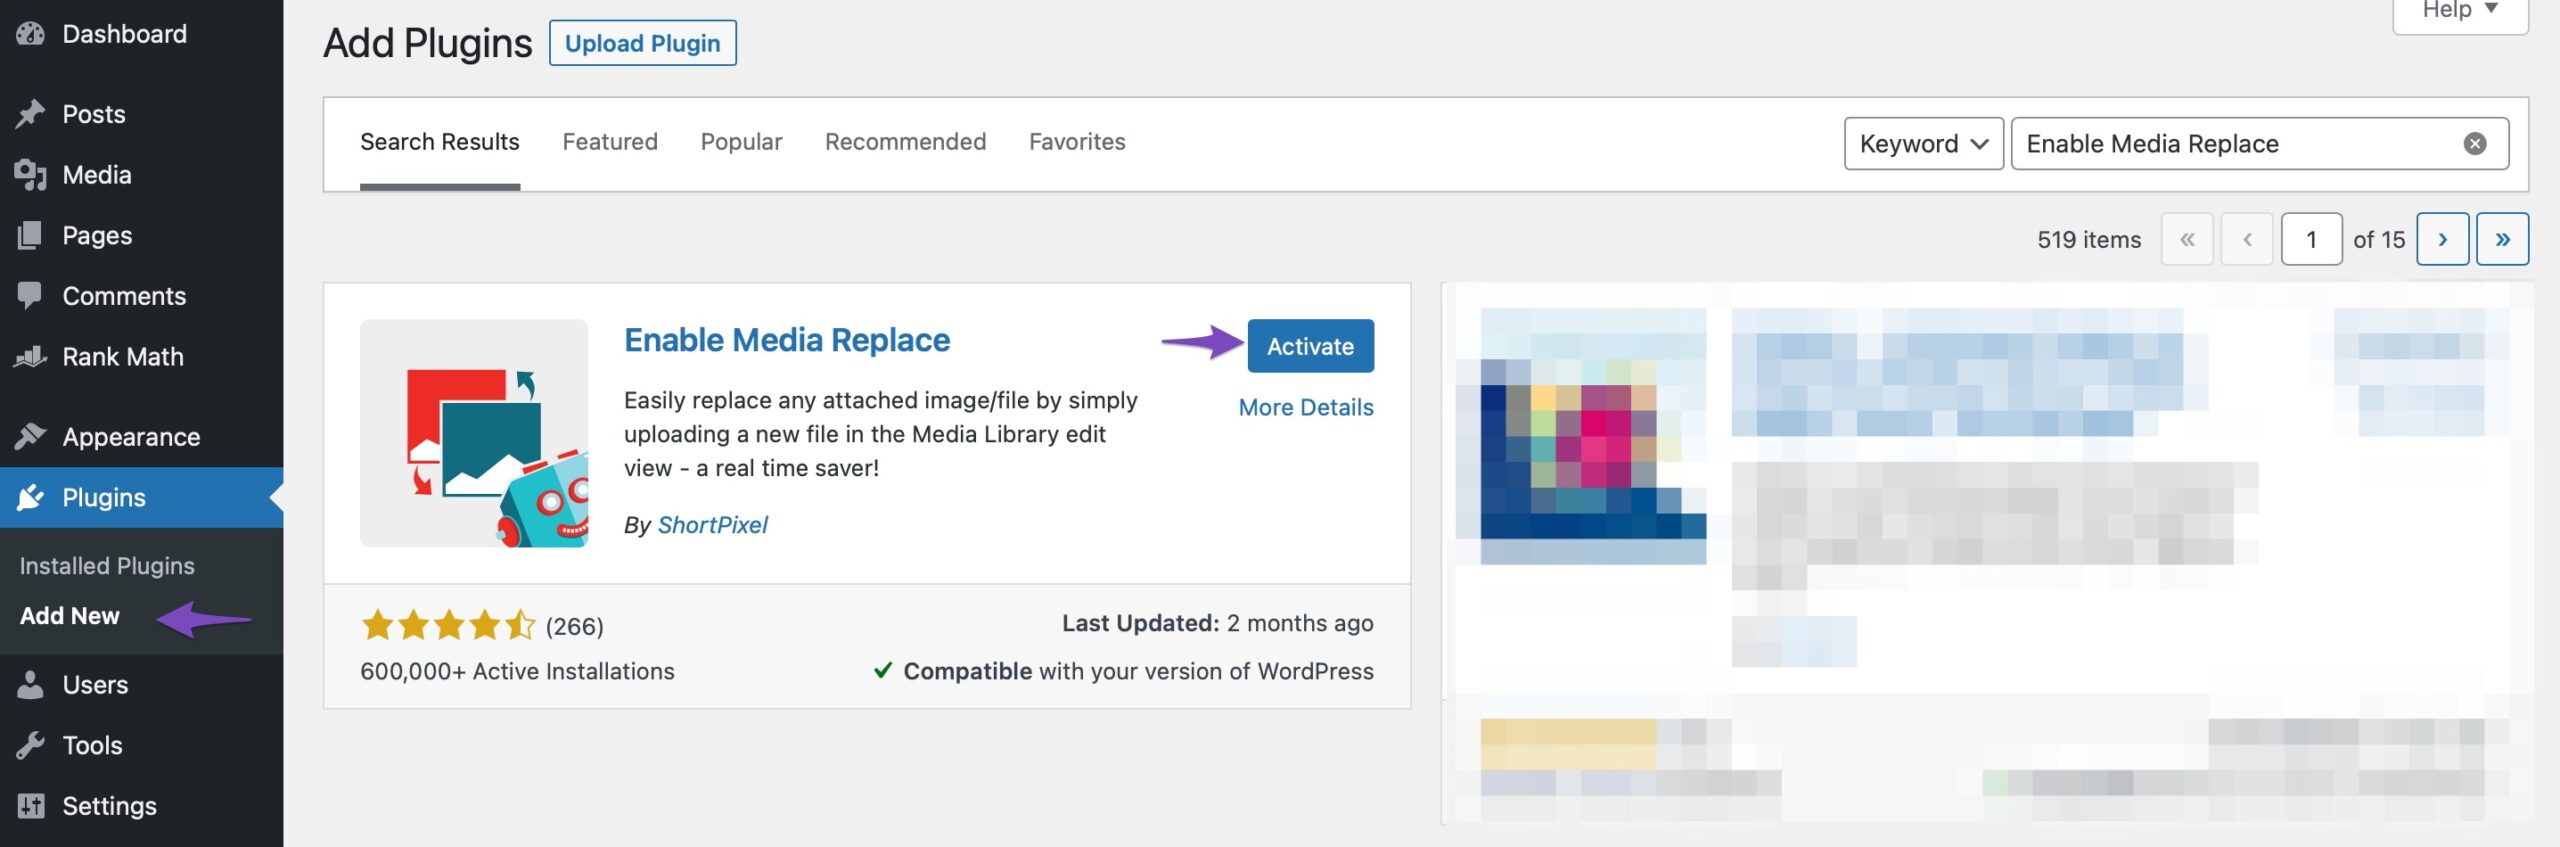The image size is (2560, 847).
Task: Open Rank Math menu item
Action: click(141, 357)
